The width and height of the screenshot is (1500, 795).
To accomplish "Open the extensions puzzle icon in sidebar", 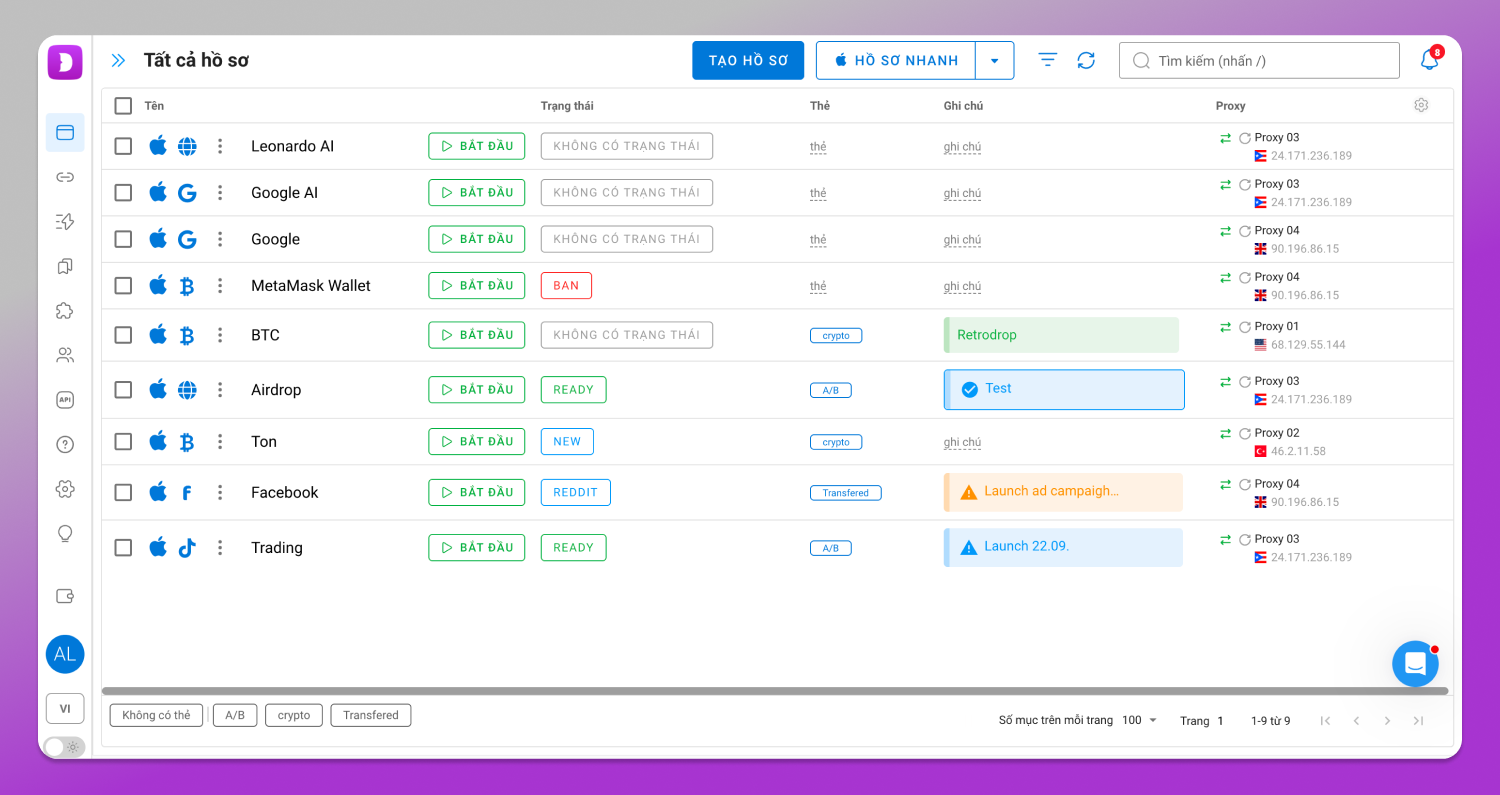I will [65, 310].
